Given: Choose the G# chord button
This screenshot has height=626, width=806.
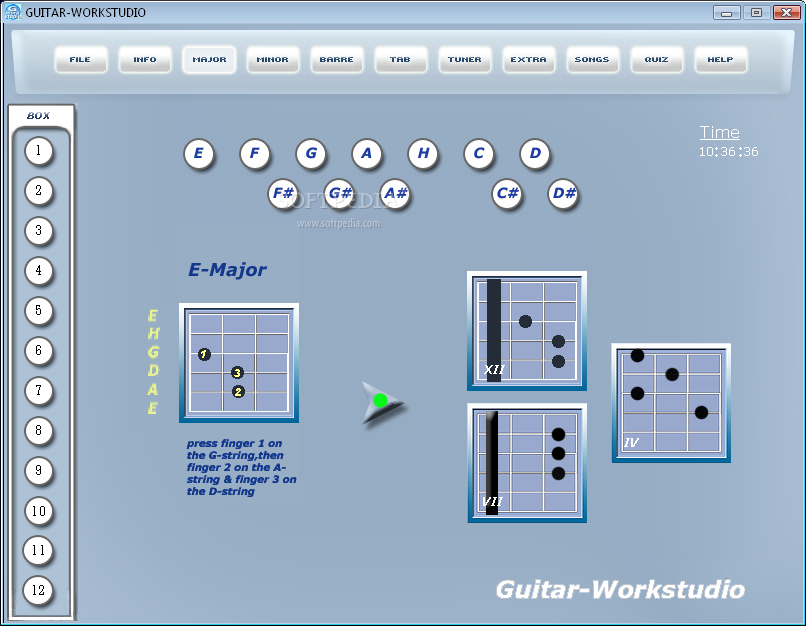Looking at the screenshot, I should [x=339, y=194].
